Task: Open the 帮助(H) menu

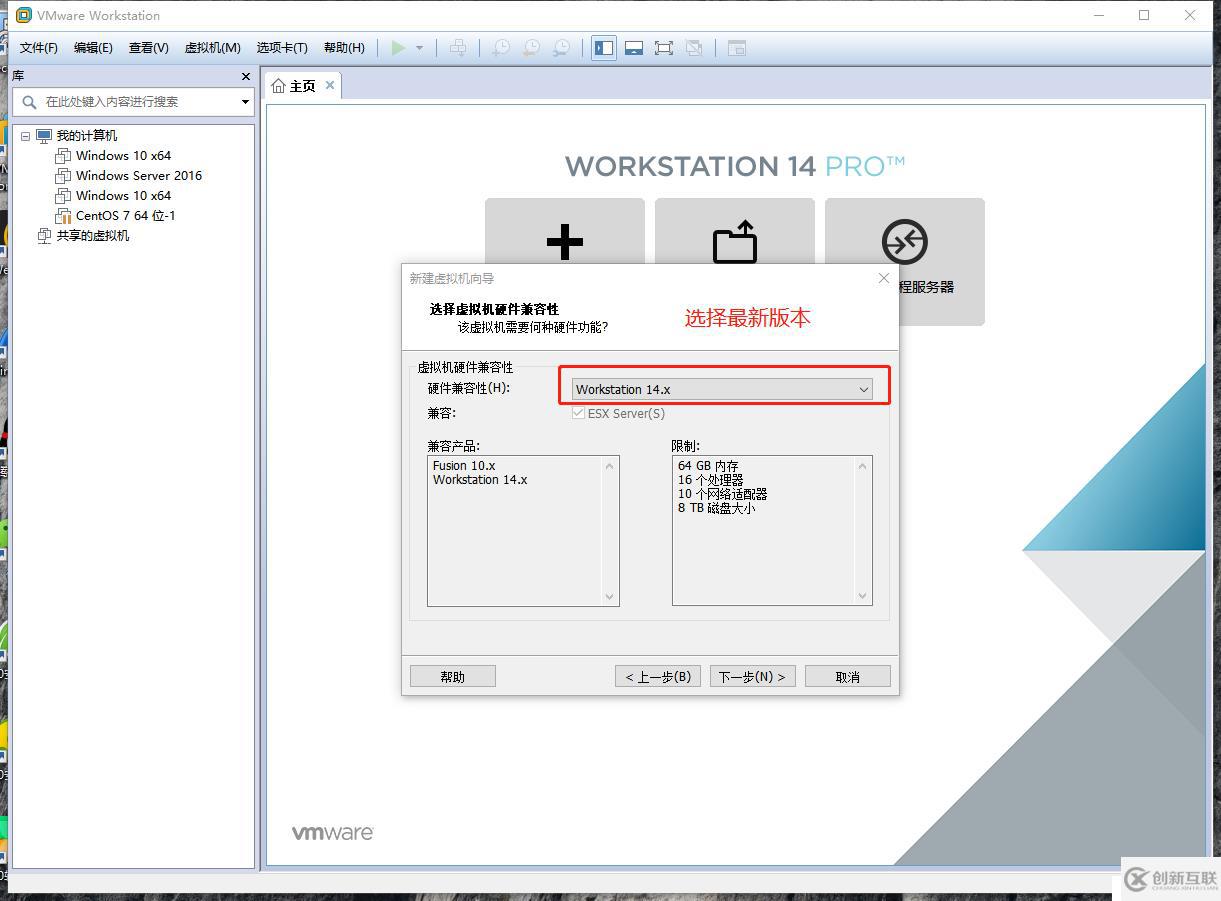Action: (344, 48)
